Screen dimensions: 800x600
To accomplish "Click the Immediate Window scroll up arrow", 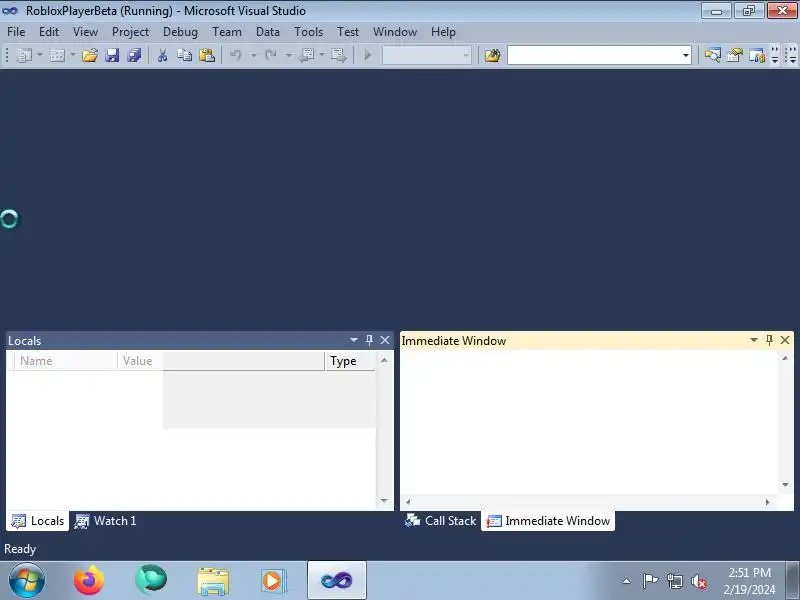I will point(785,358).
